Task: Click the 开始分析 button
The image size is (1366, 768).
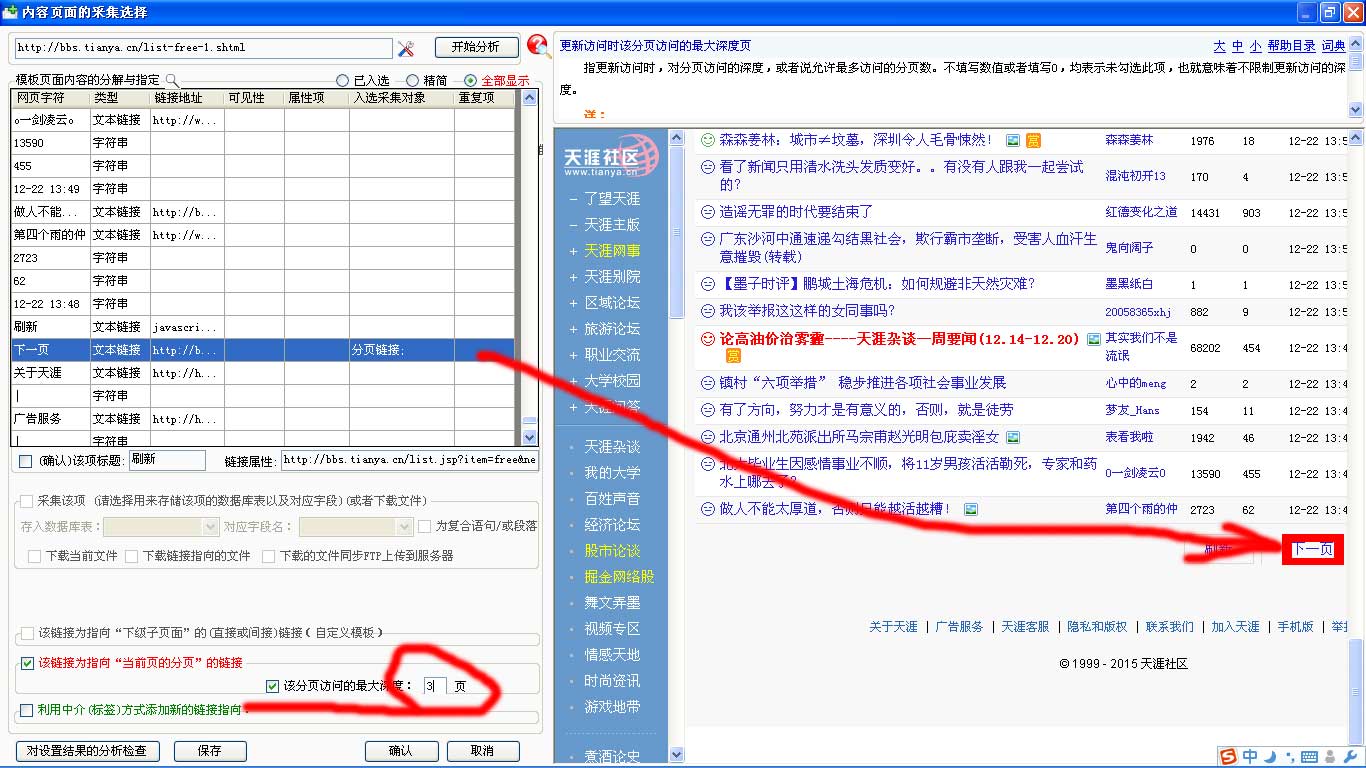Action: point(476,48)
